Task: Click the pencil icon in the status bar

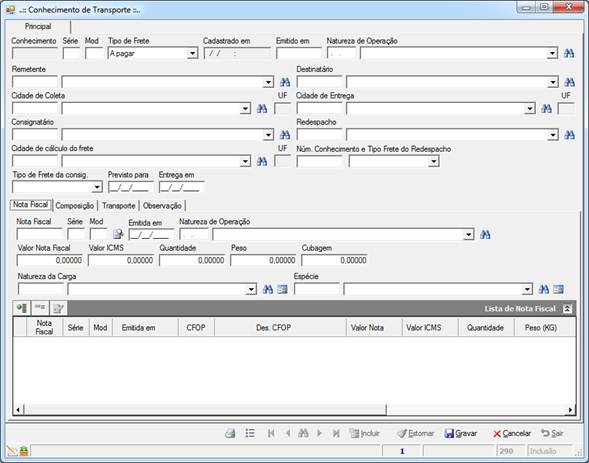Action: point(12,451)
